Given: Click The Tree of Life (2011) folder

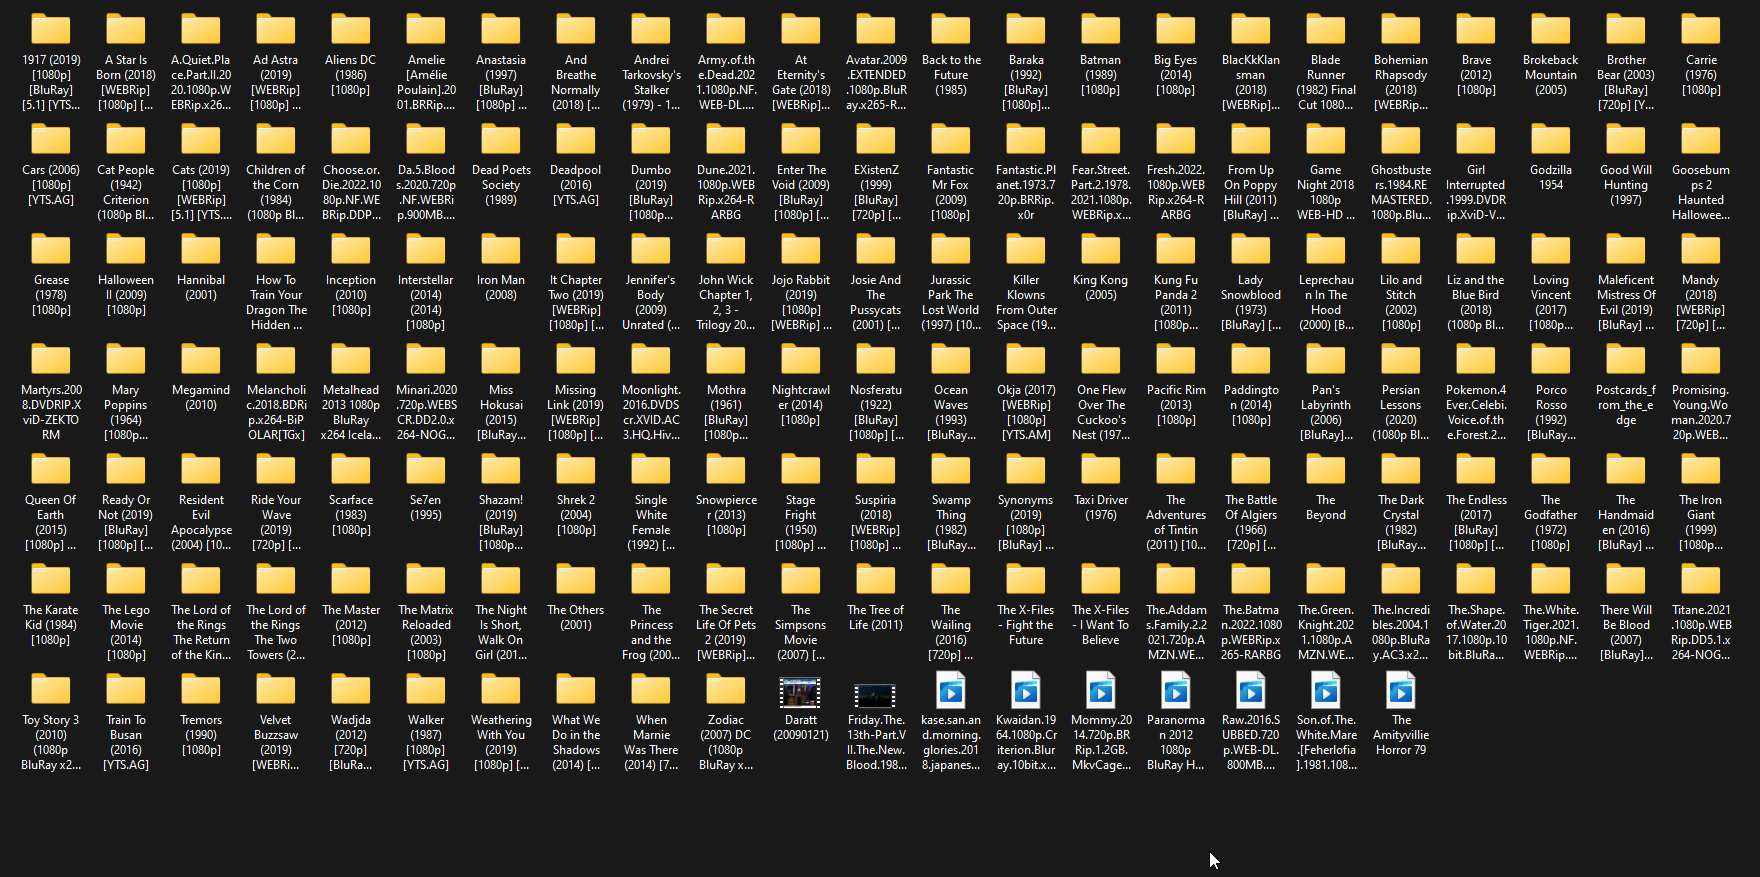Looking at the screenshot, I should (876, 580).
